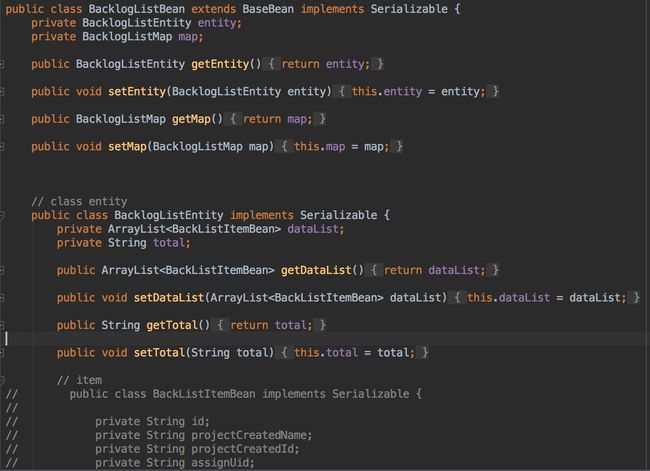Click the setEntity method name

tap(137, 92)
